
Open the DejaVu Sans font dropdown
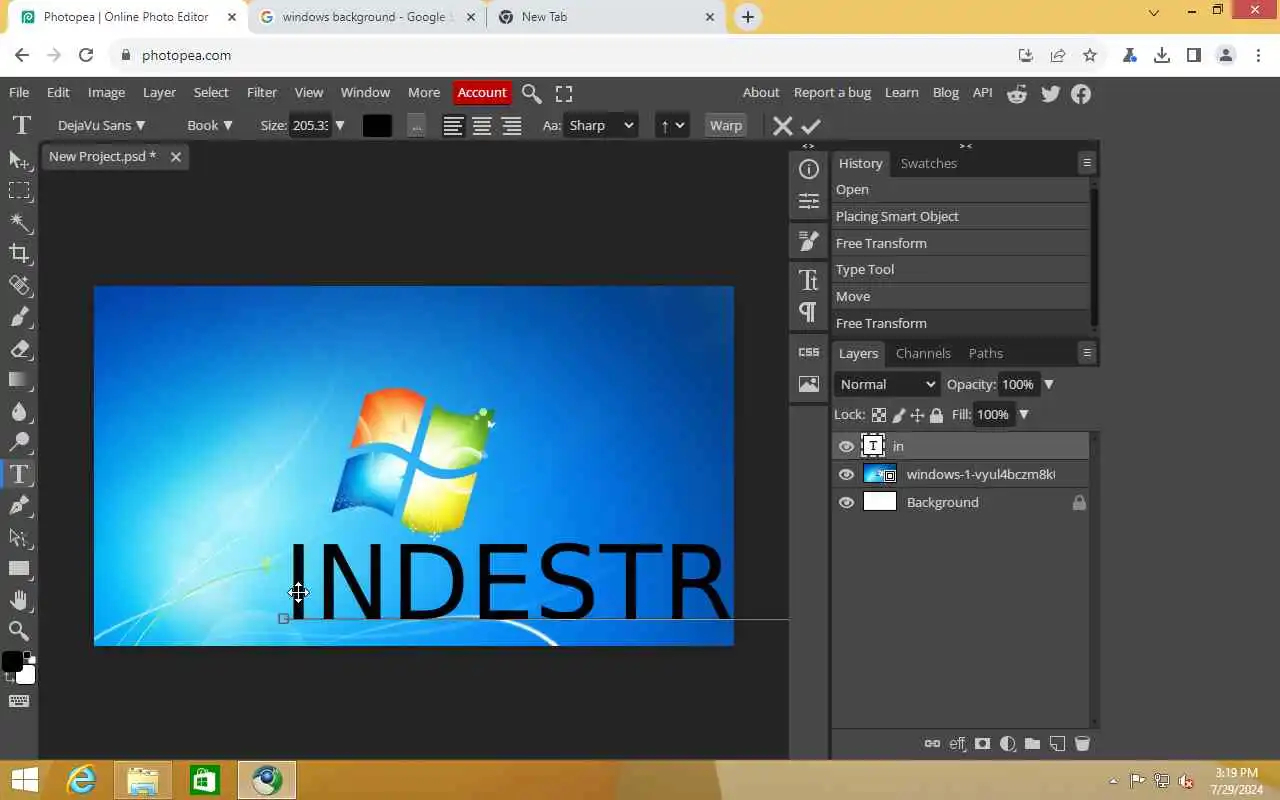[x=101, y=126]
